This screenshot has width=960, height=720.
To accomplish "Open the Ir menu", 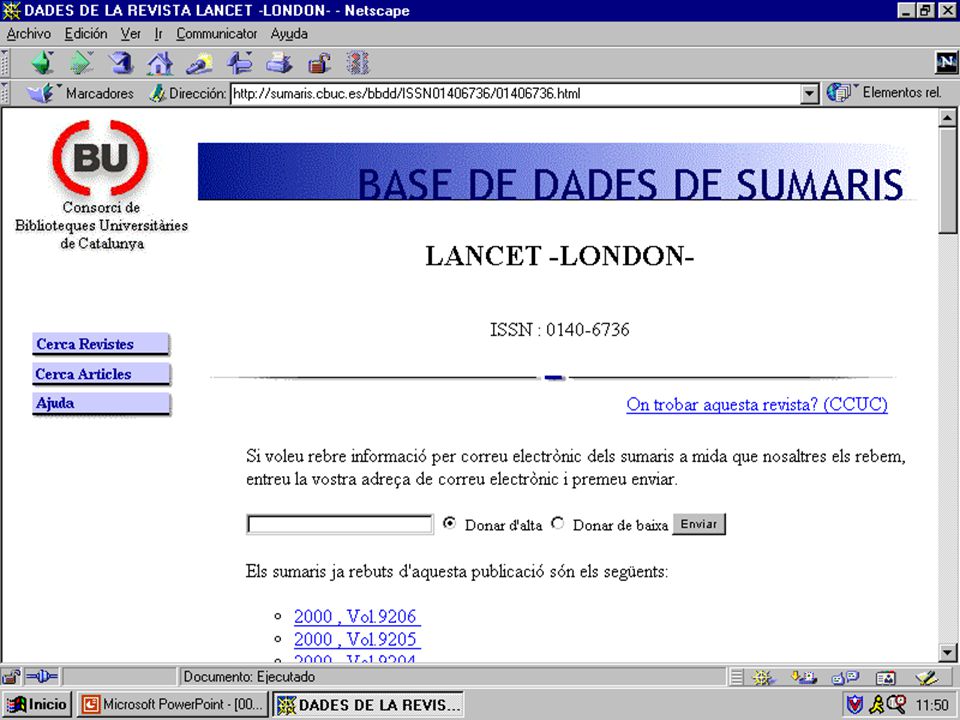I will (159, 34).
